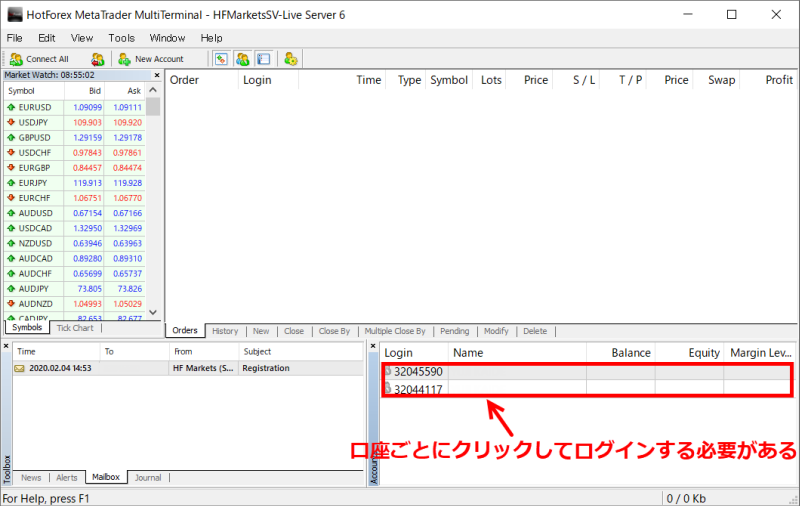Viewport: 800px width, 506px height.
Task: Open the Tools menu
Action: click(121, 38)
